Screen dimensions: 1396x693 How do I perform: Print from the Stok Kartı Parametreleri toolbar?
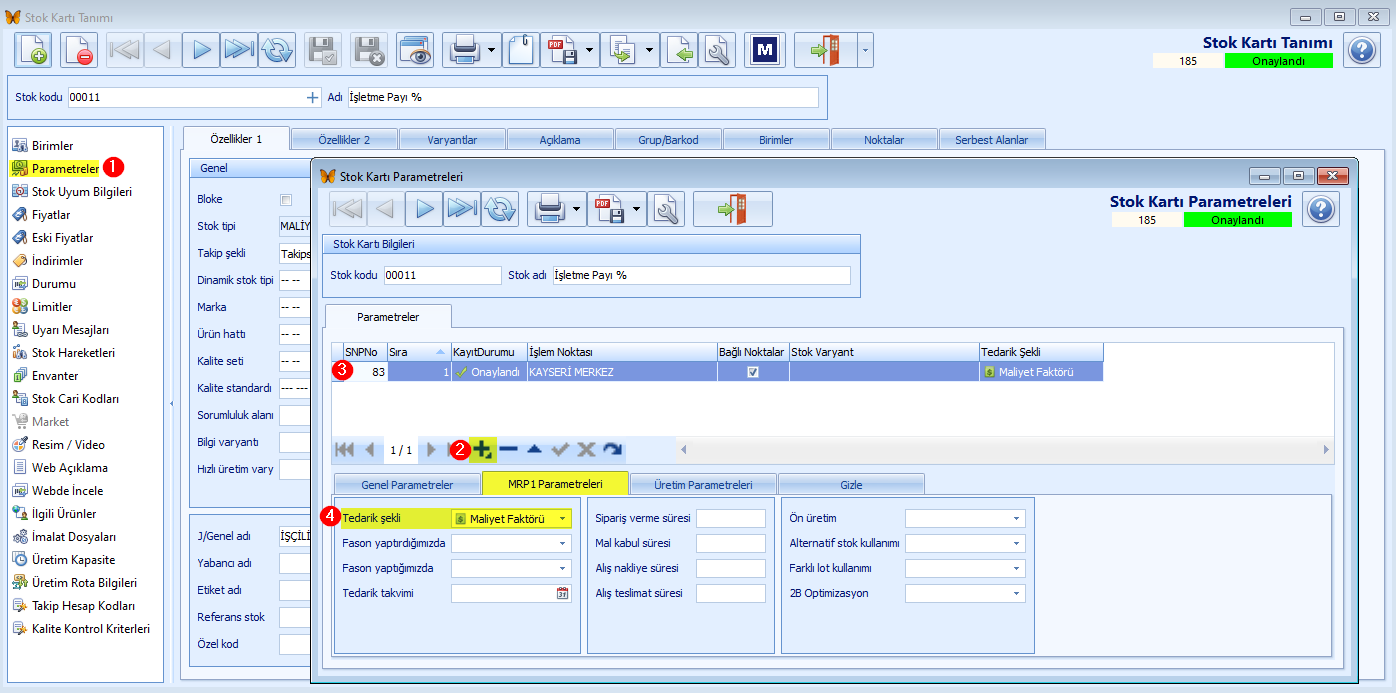click(548, 209)
